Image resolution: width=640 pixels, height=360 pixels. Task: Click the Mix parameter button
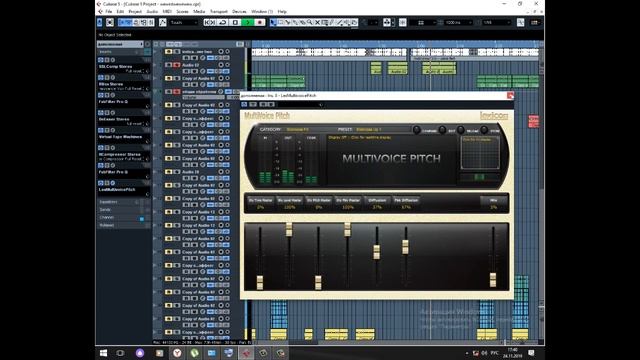pyautogui.click(x=493, y=200)
